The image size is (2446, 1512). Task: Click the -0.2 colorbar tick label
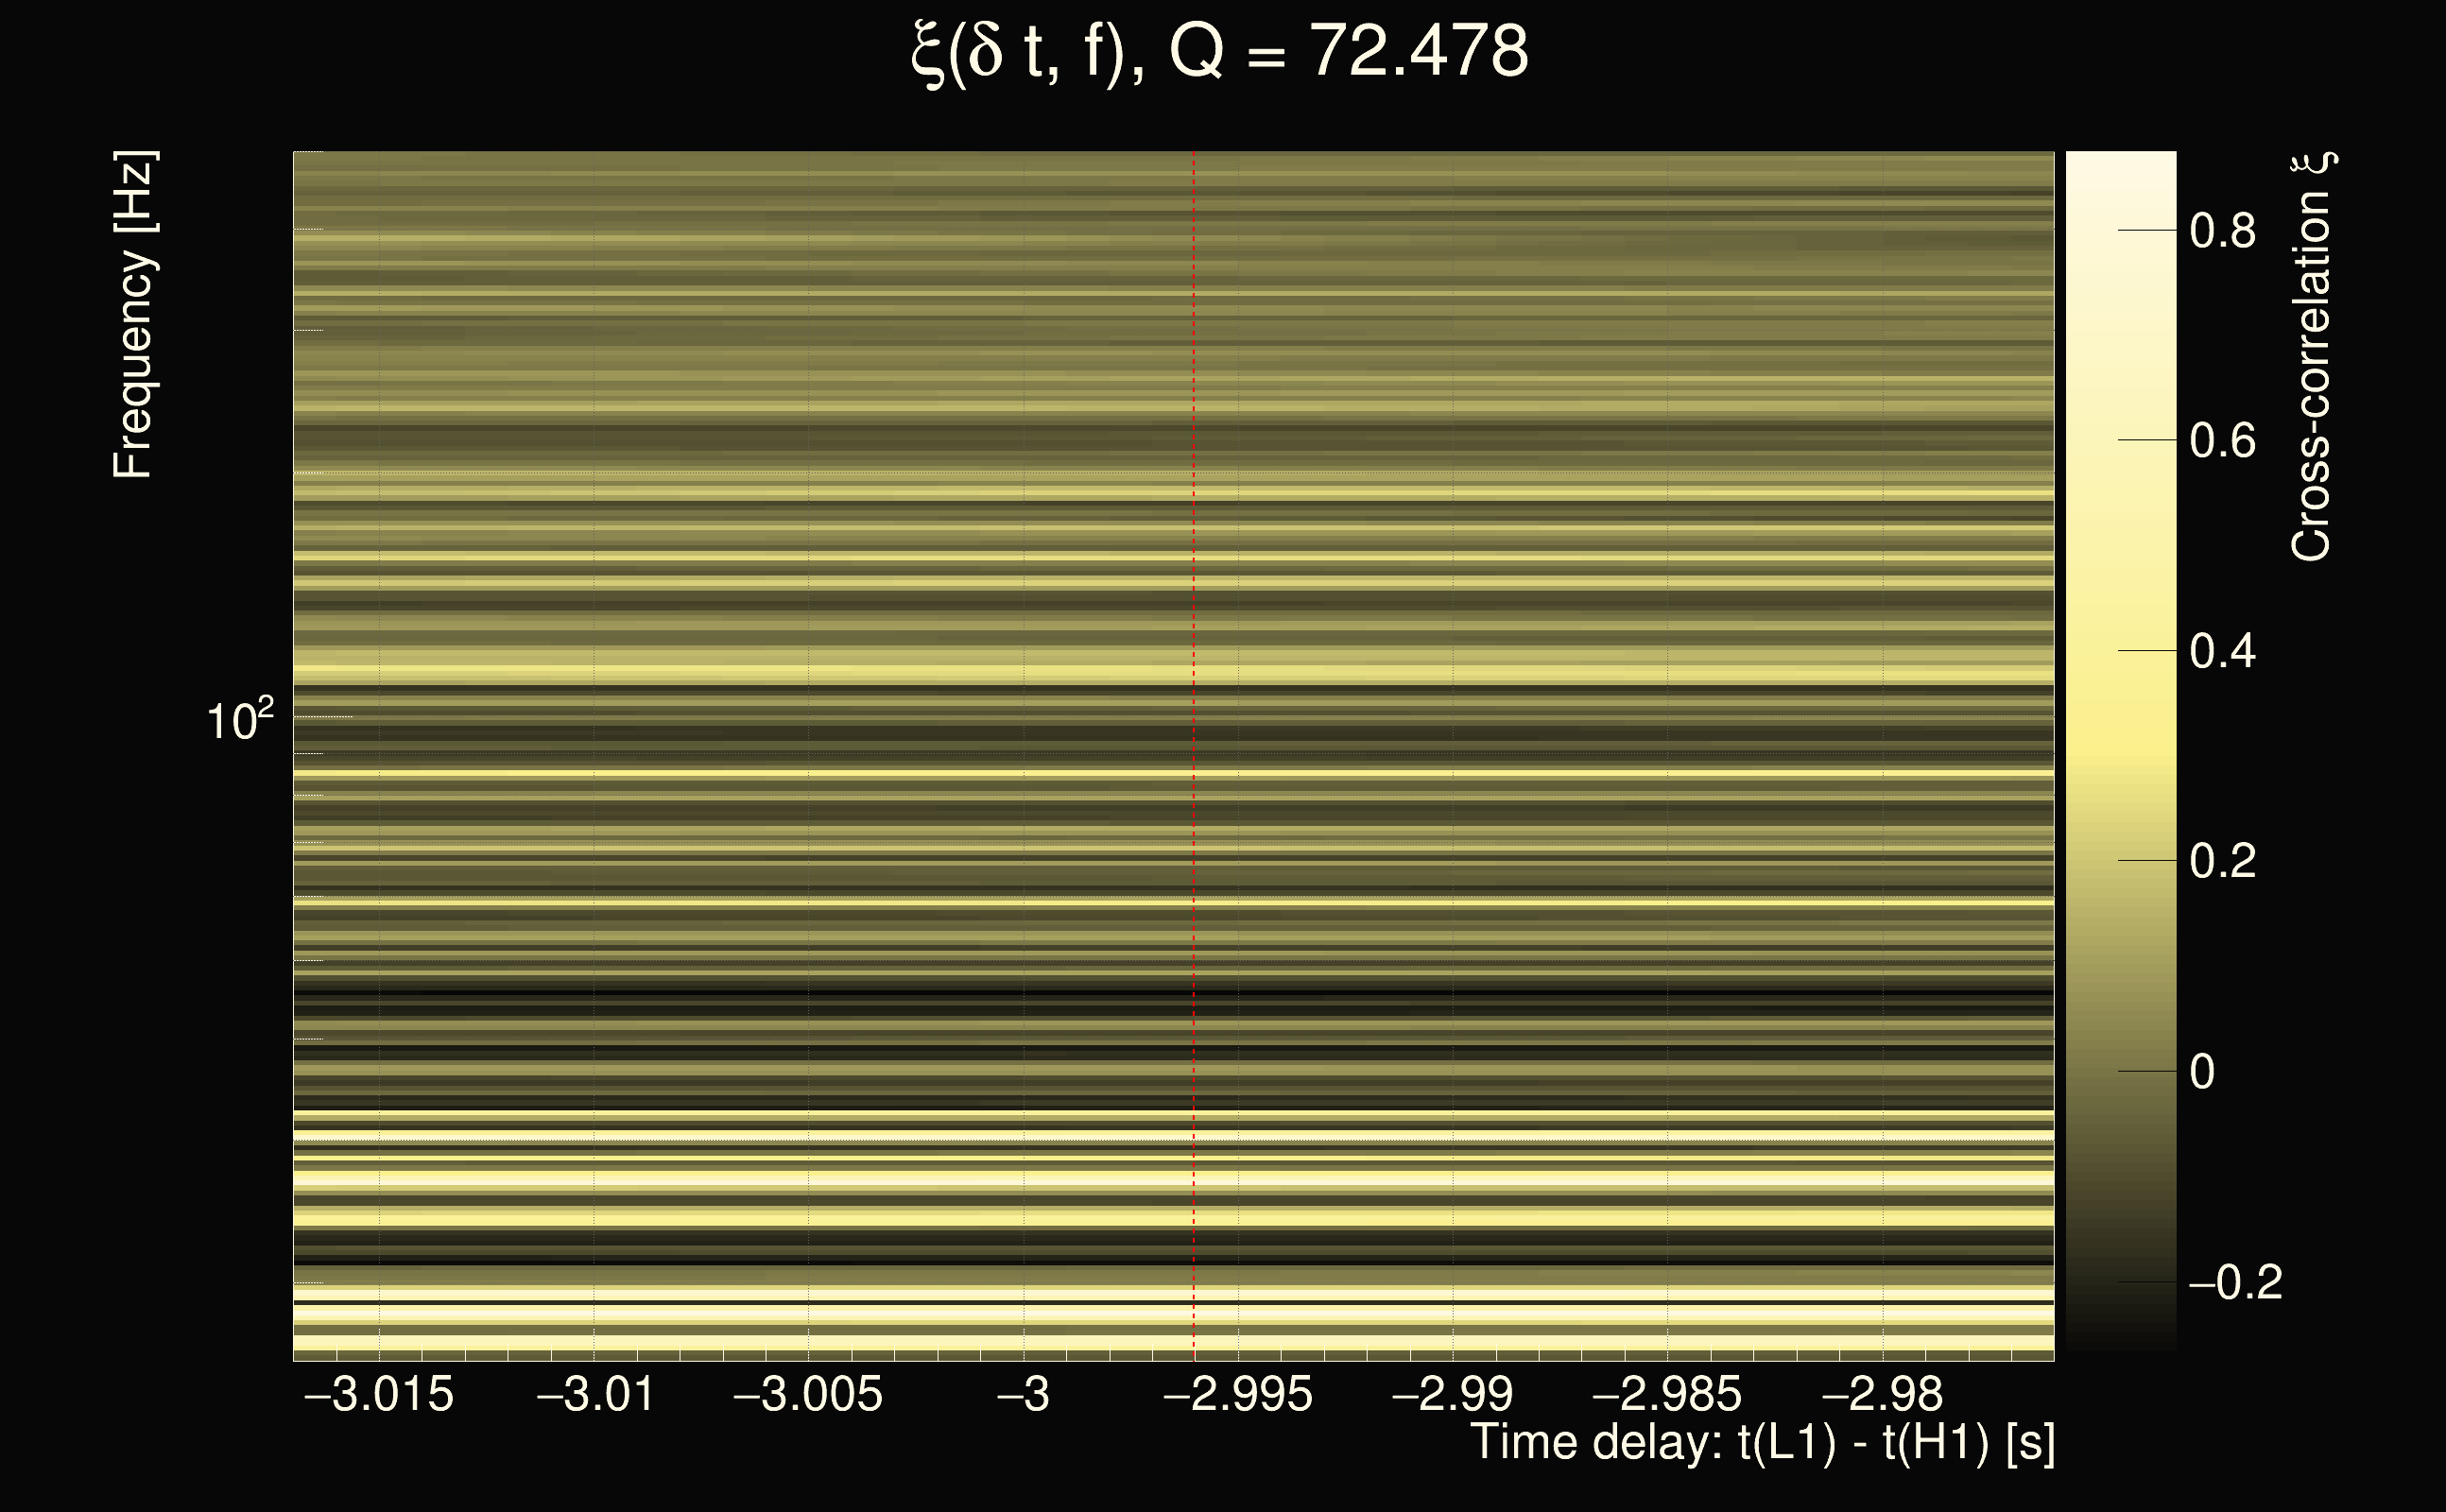(2236, 1283)
